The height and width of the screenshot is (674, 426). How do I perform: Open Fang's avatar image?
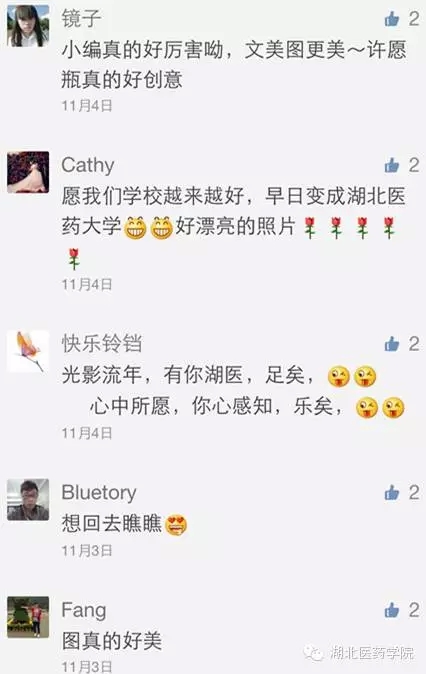coord(28,617)
